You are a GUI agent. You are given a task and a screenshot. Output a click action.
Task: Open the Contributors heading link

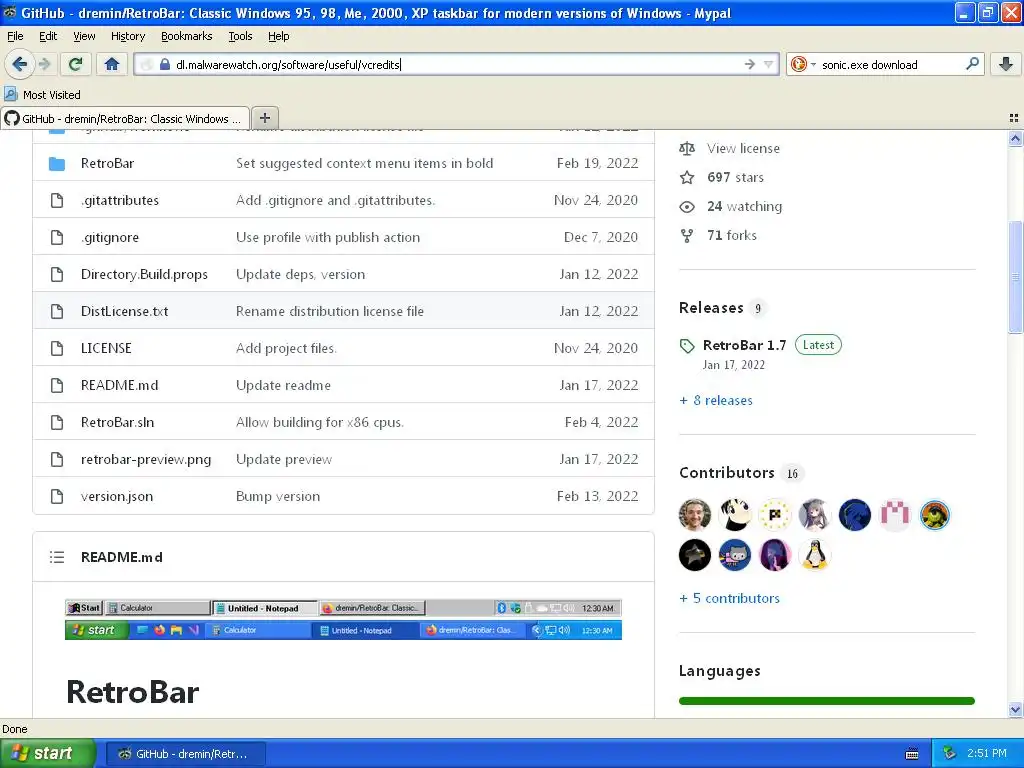coord(727,473)
